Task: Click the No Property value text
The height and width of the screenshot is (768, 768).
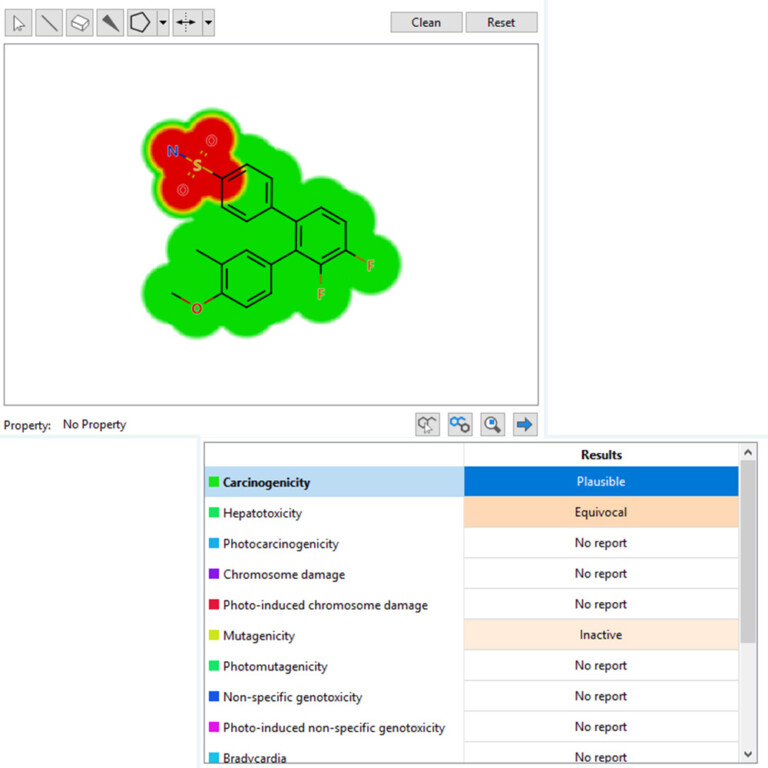Action: 95,425
